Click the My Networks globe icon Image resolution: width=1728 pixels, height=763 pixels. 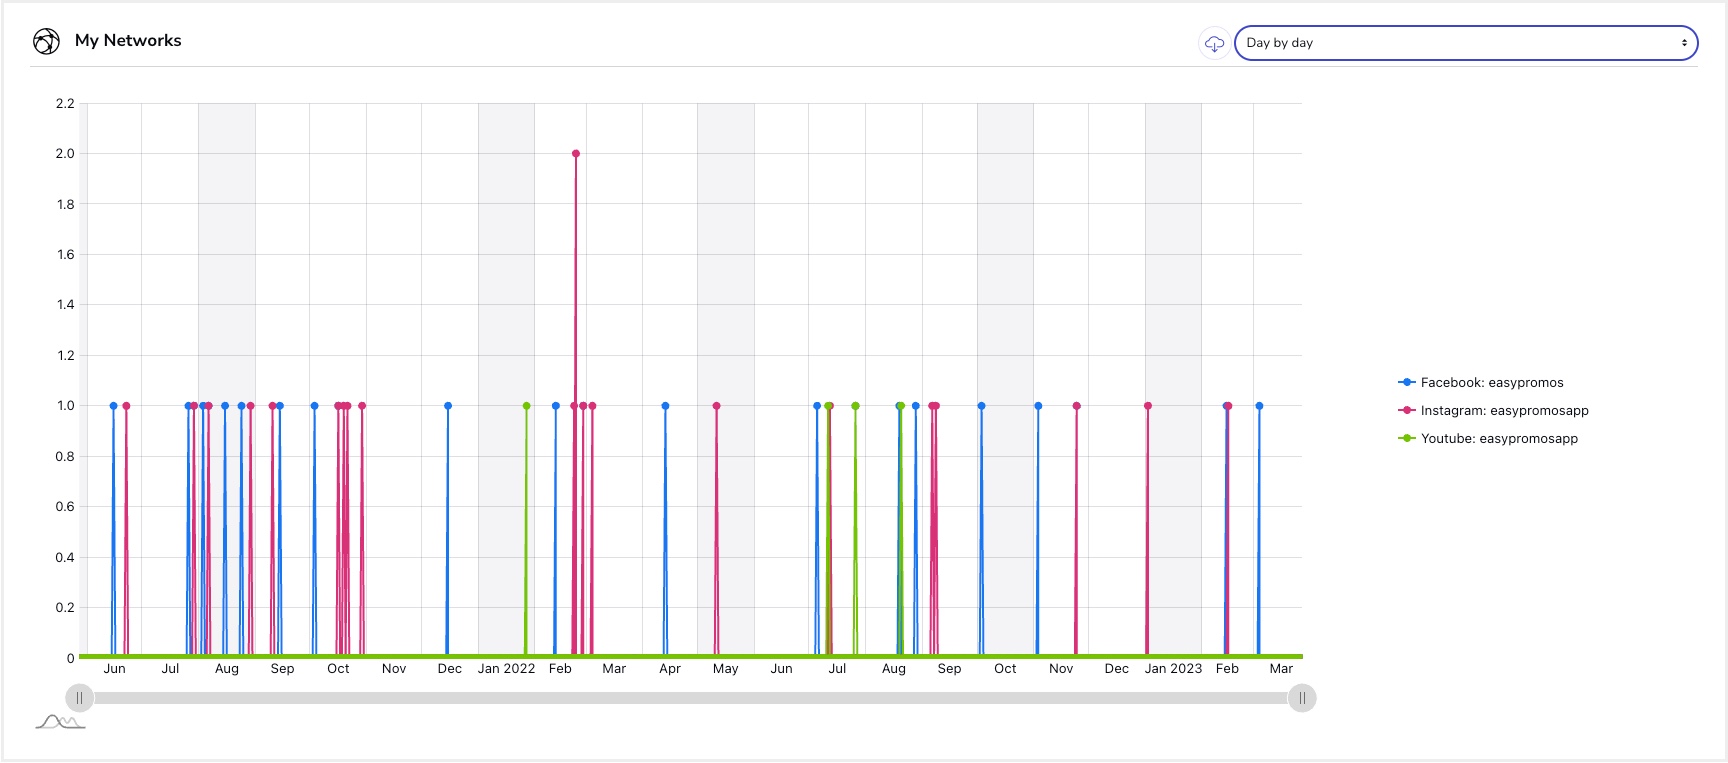(46, 41)
